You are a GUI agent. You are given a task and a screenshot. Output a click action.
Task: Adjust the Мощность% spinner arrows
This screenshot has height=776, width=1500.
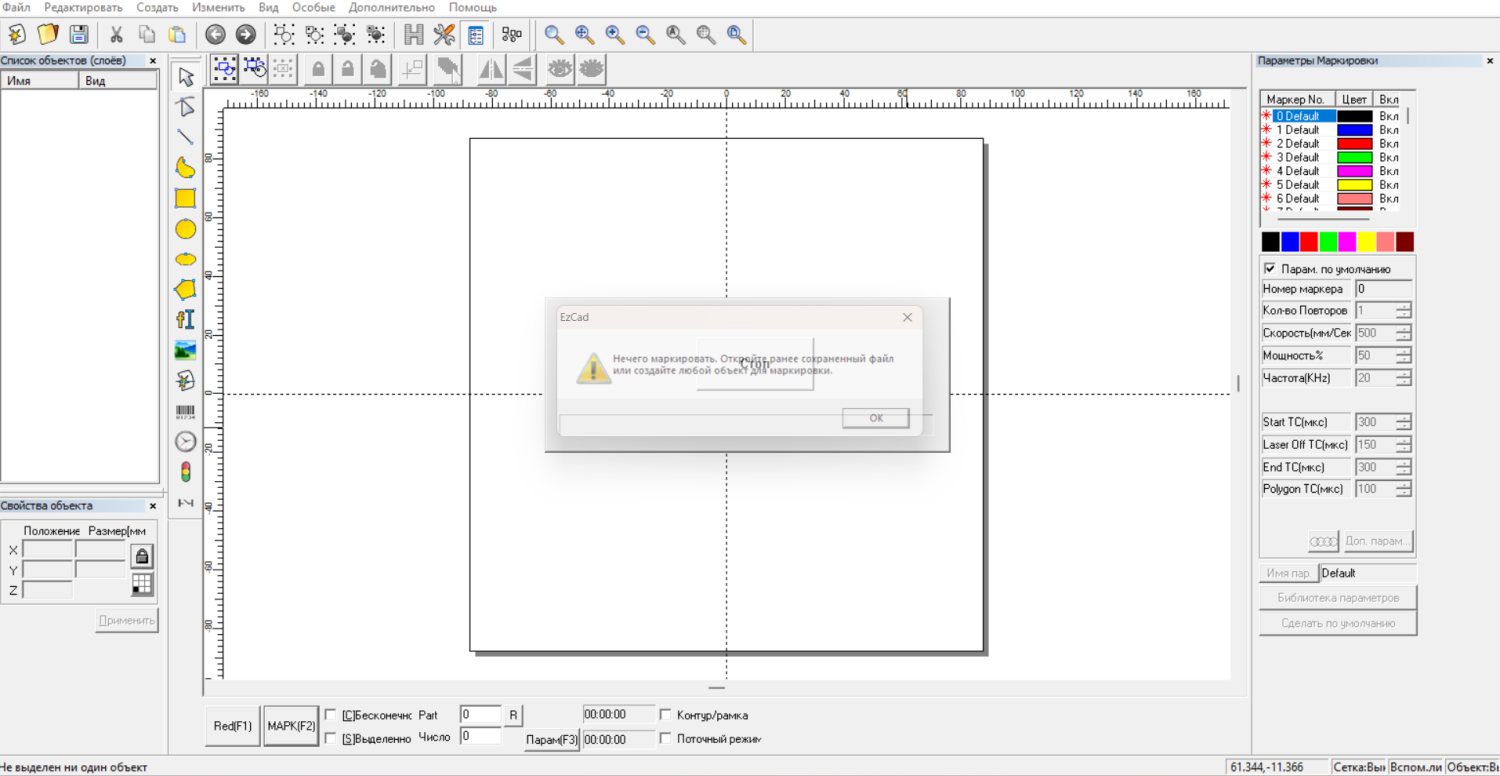pyautogui.click(x=1404, y=356)
